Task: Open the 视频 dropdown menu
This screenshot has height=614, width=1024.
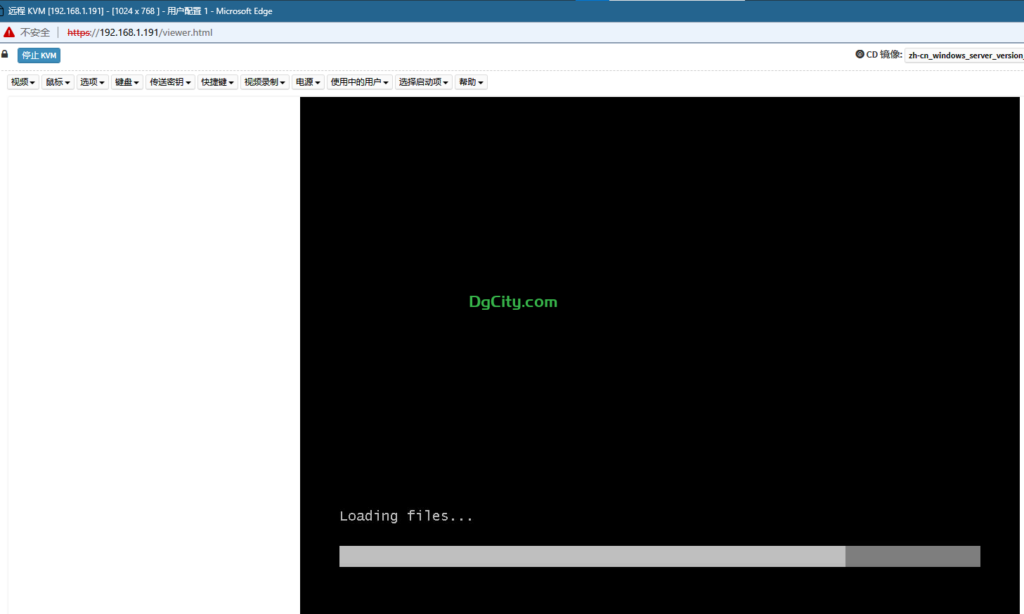Action: pyautogui.click(x=23, y=82)
